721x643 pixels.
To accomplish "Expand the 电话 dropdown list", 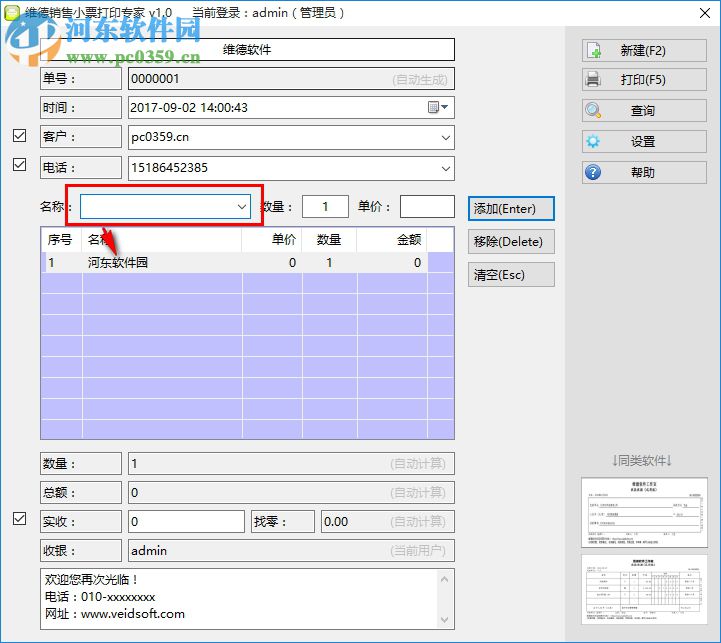I will tap(445, 169).
